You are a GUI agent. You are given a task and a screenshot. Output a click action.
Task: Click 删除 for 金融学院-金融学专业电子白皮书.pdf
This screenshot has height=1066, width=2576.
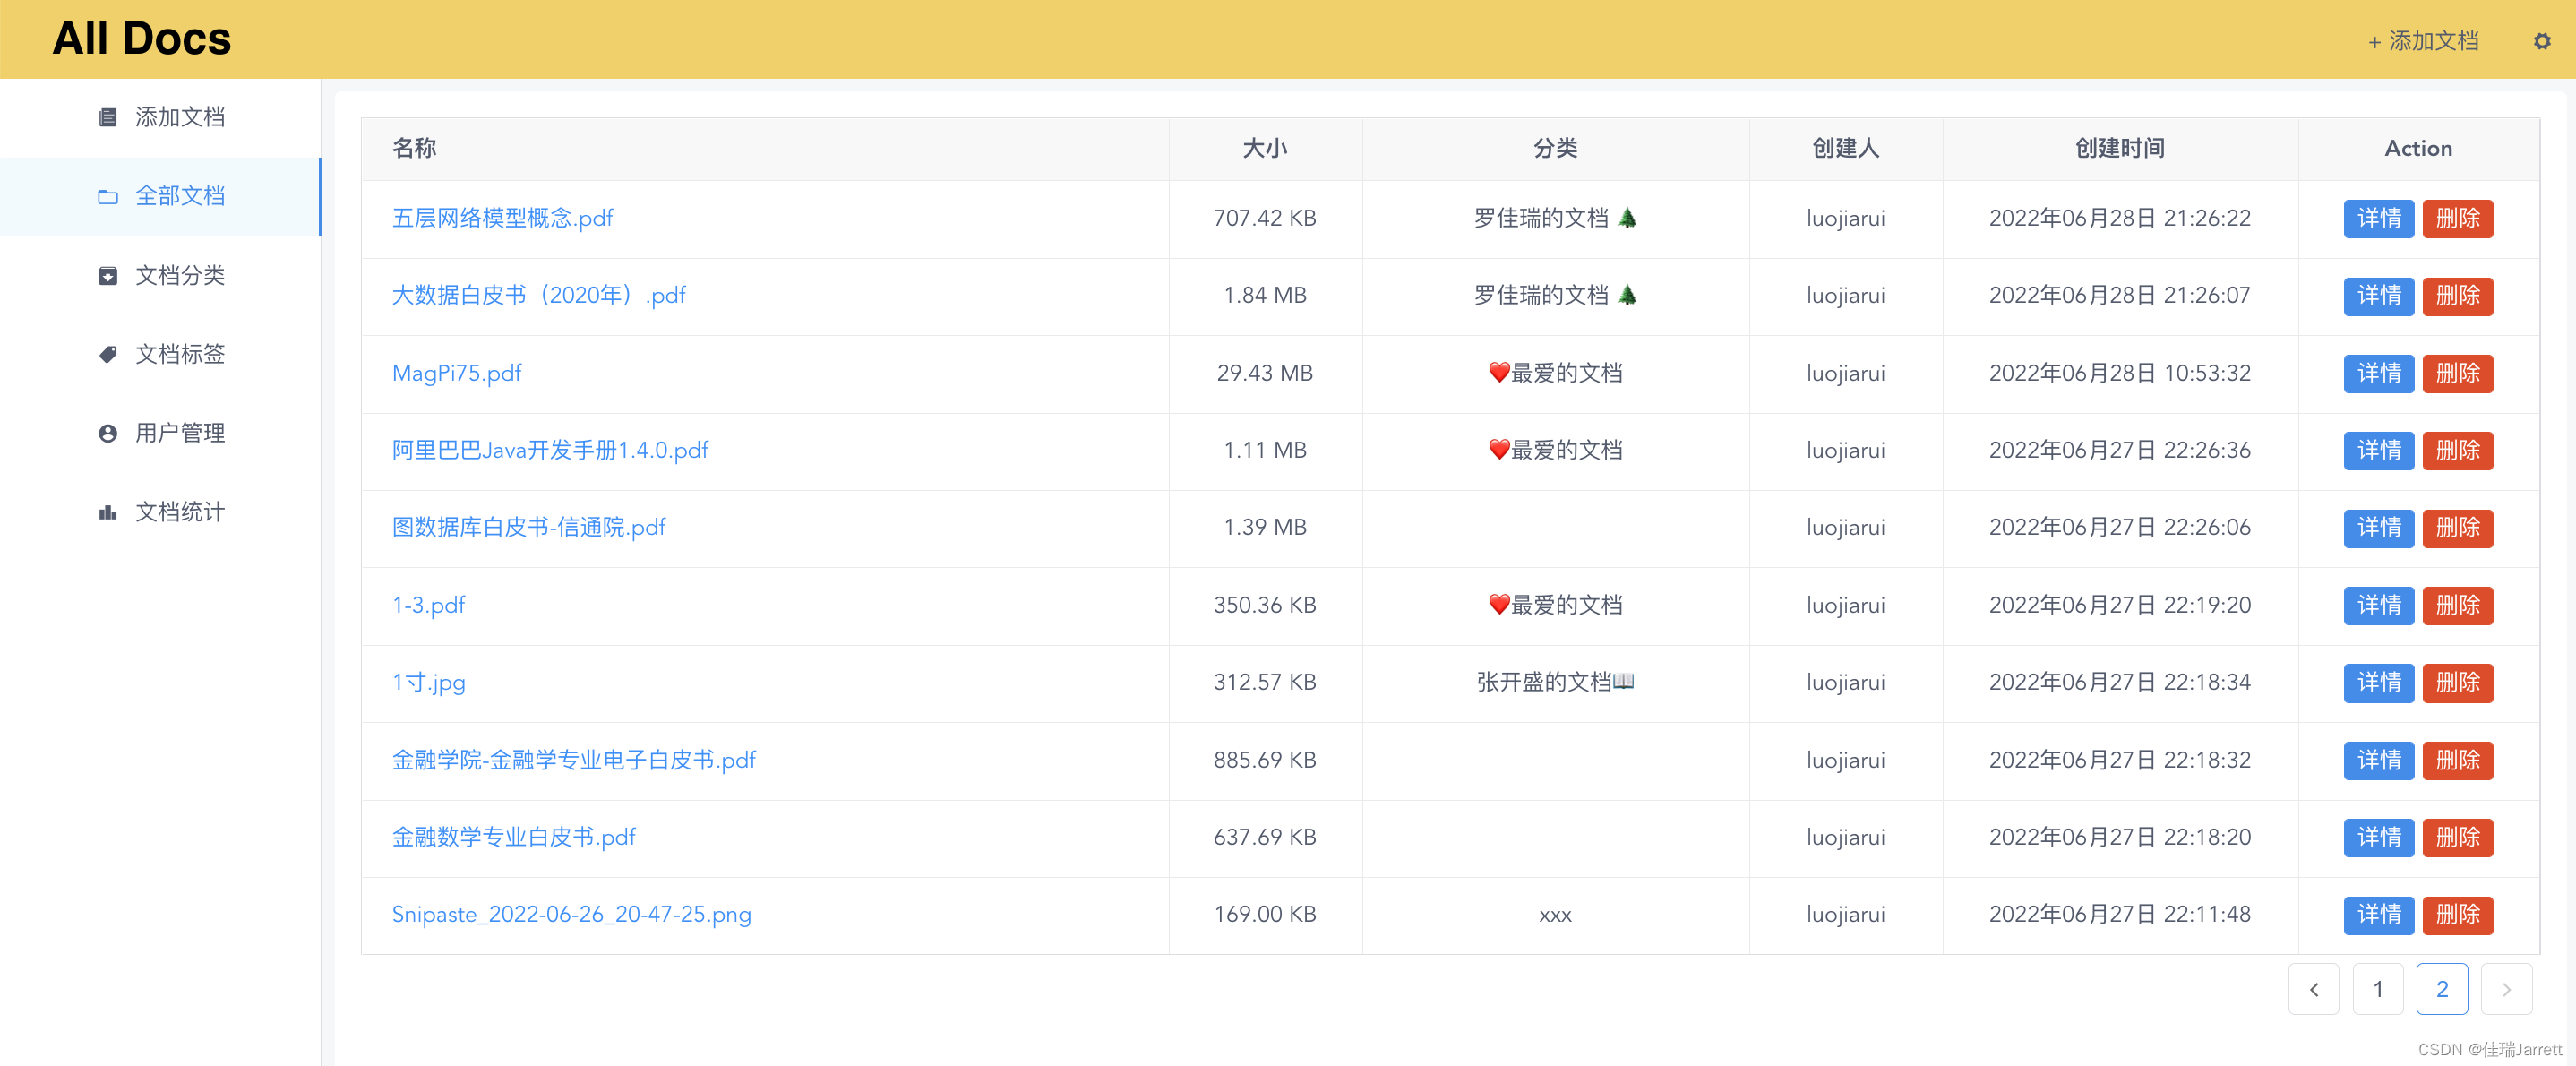[x=2457, y=760]
